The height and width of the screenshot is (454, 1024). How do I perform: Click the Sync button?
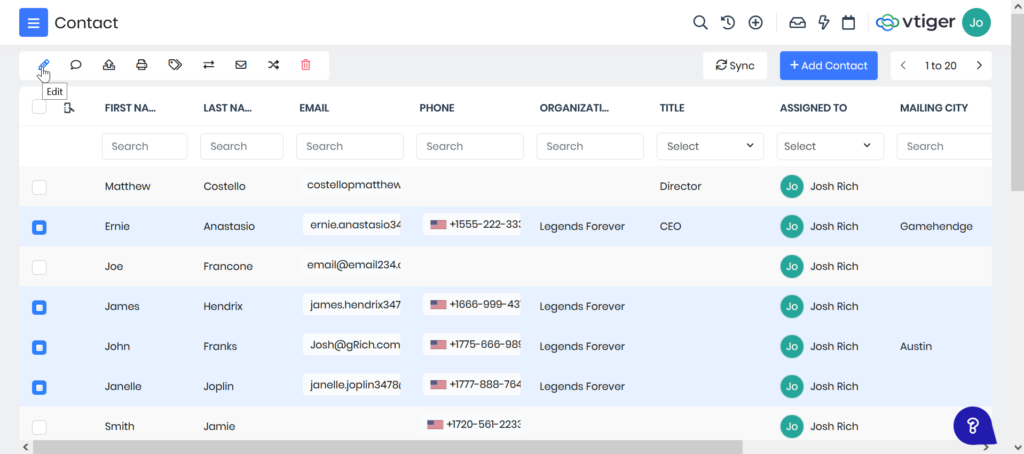[734, 66]
